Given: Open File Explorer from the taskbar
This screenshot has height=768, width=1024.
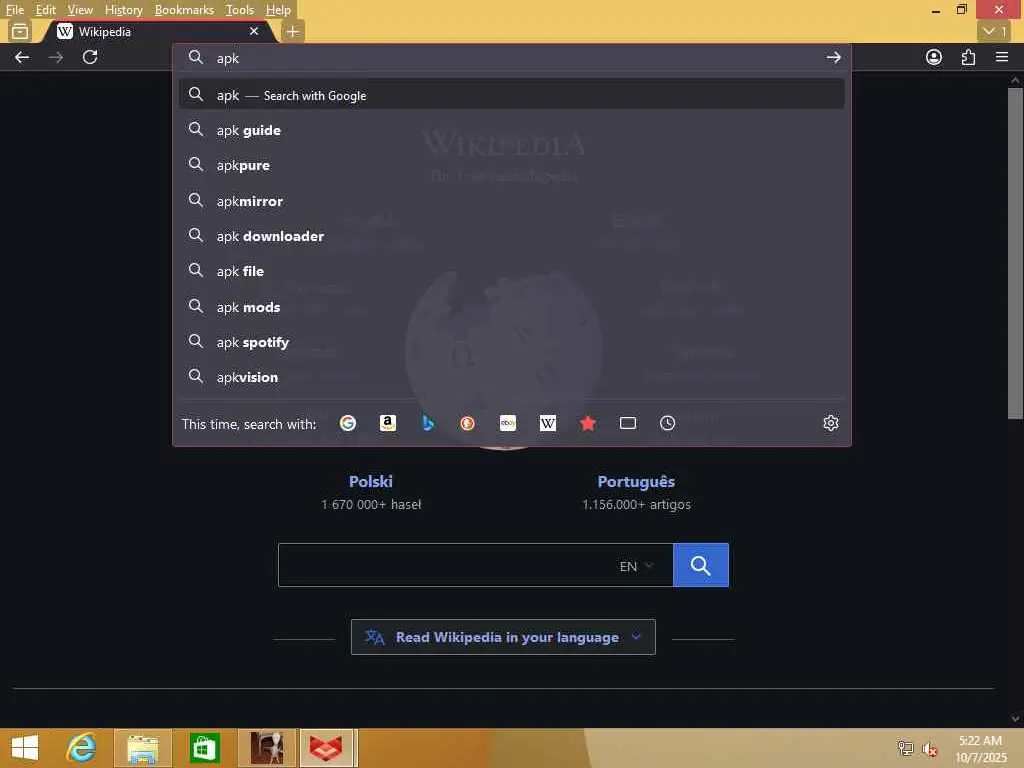Looking at the screenshot, I should [x=143, y=748].
